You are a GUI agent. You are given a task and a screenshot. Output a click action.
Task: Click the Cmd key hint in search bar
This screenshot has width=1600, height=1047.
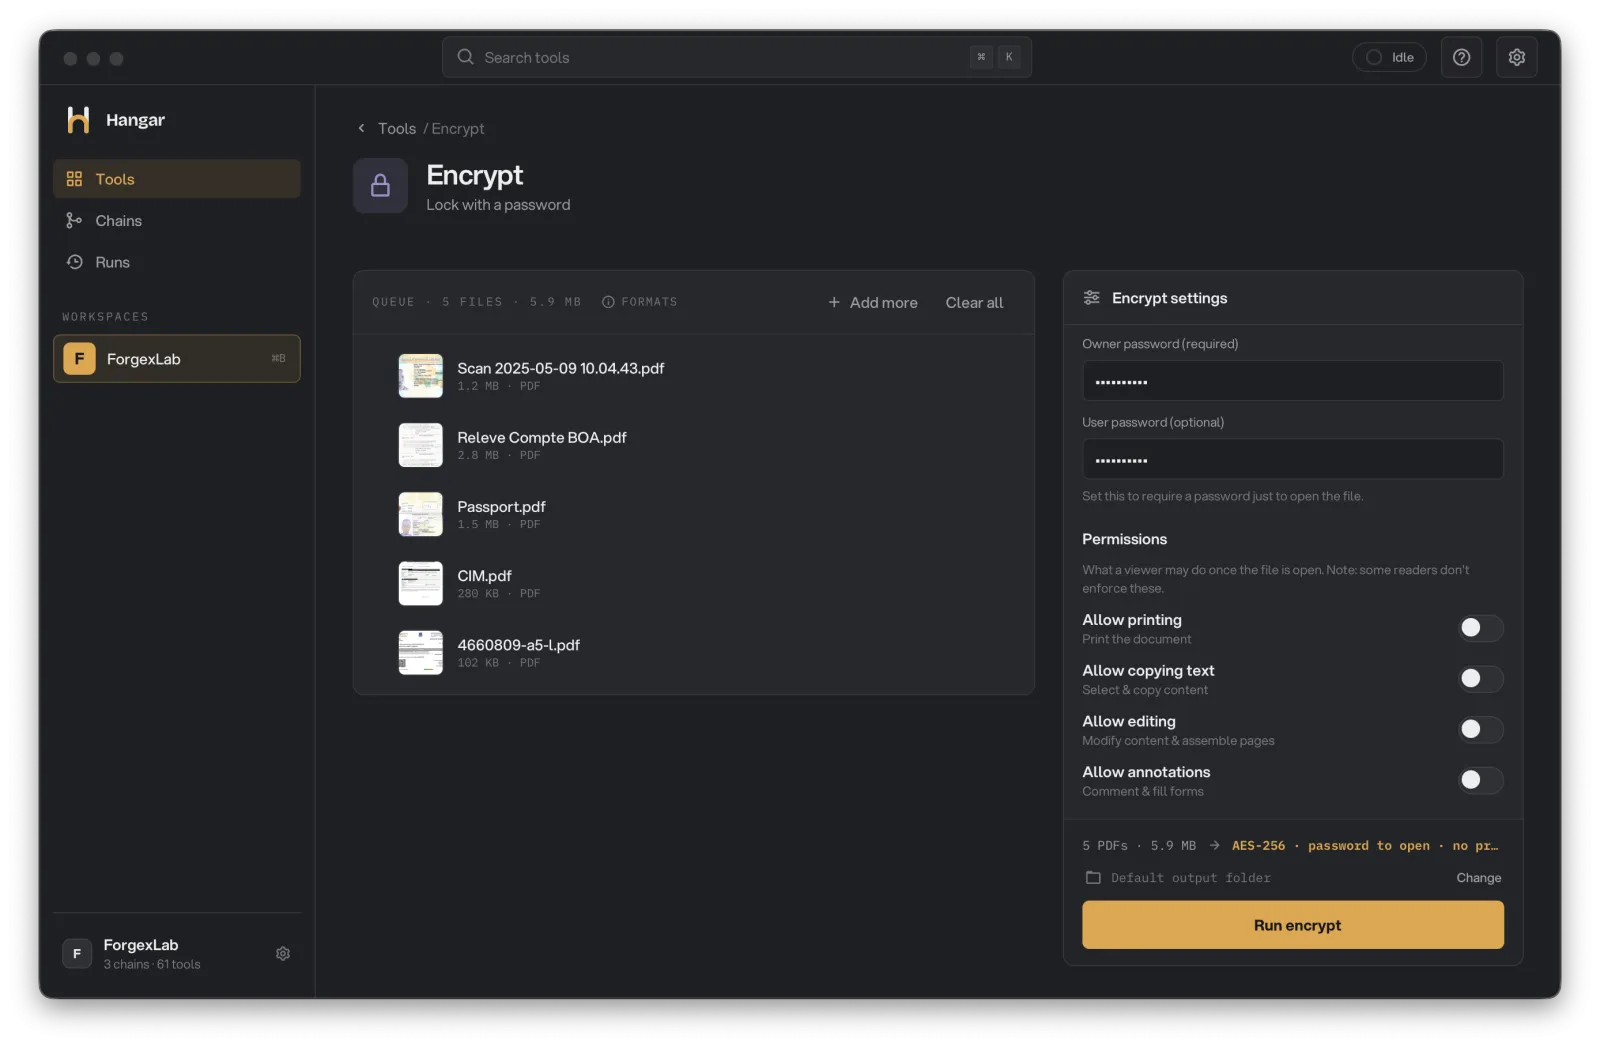point(981,57)
